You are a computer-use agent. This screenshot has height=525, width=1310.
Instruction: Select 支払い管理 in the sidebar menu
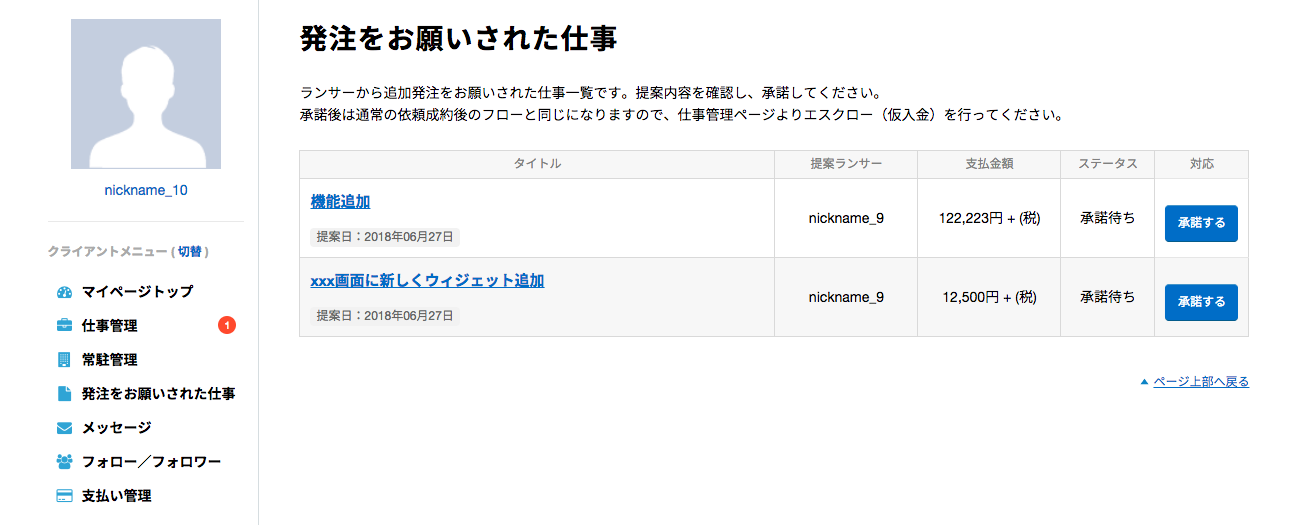(x=117, y=496)
